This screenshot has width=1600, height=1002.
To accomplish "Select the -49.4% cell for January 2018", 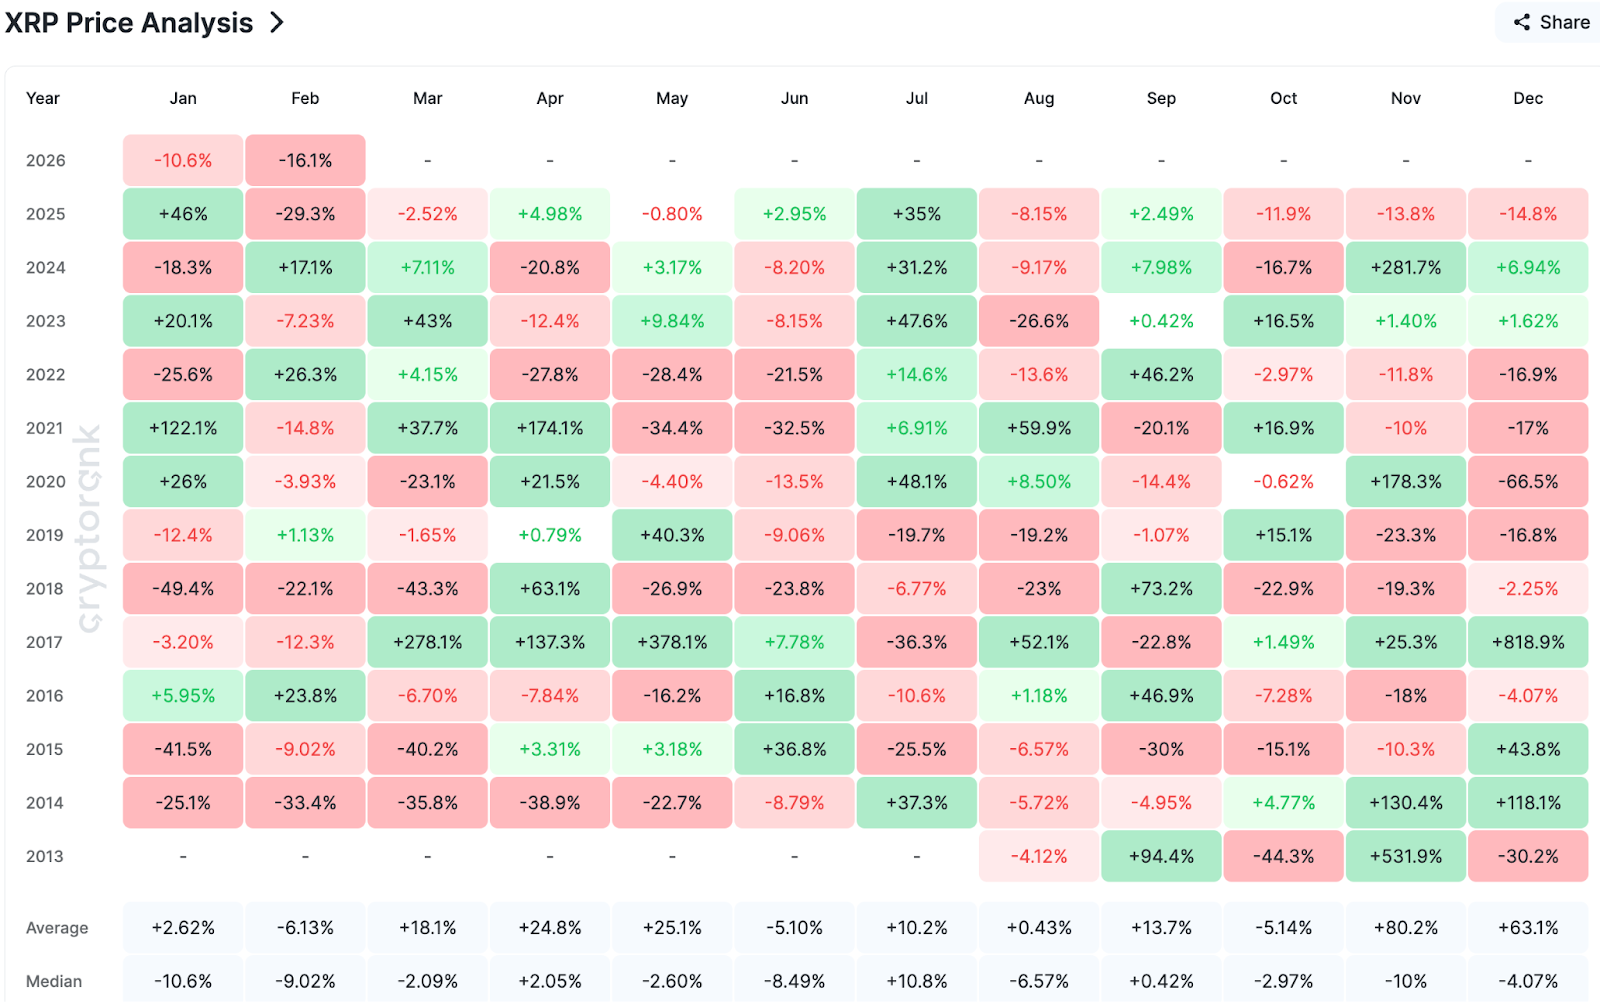I will [x=183, y=589].
